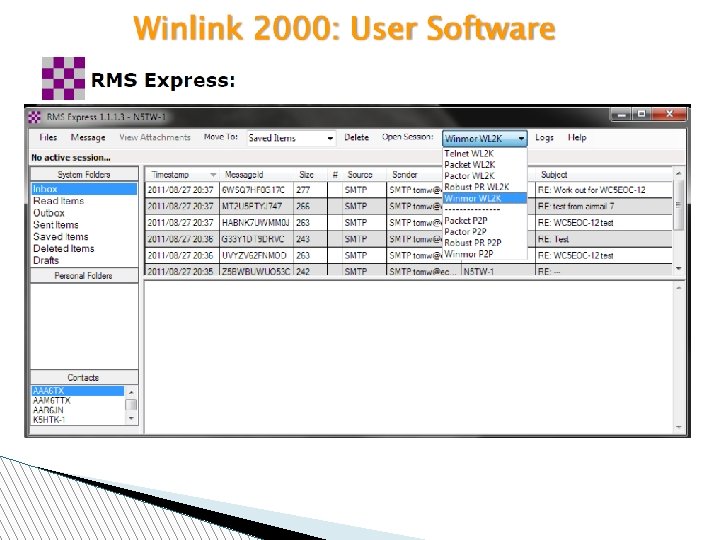Click preview pane scroll up arrow

click(x=678, y=288)
